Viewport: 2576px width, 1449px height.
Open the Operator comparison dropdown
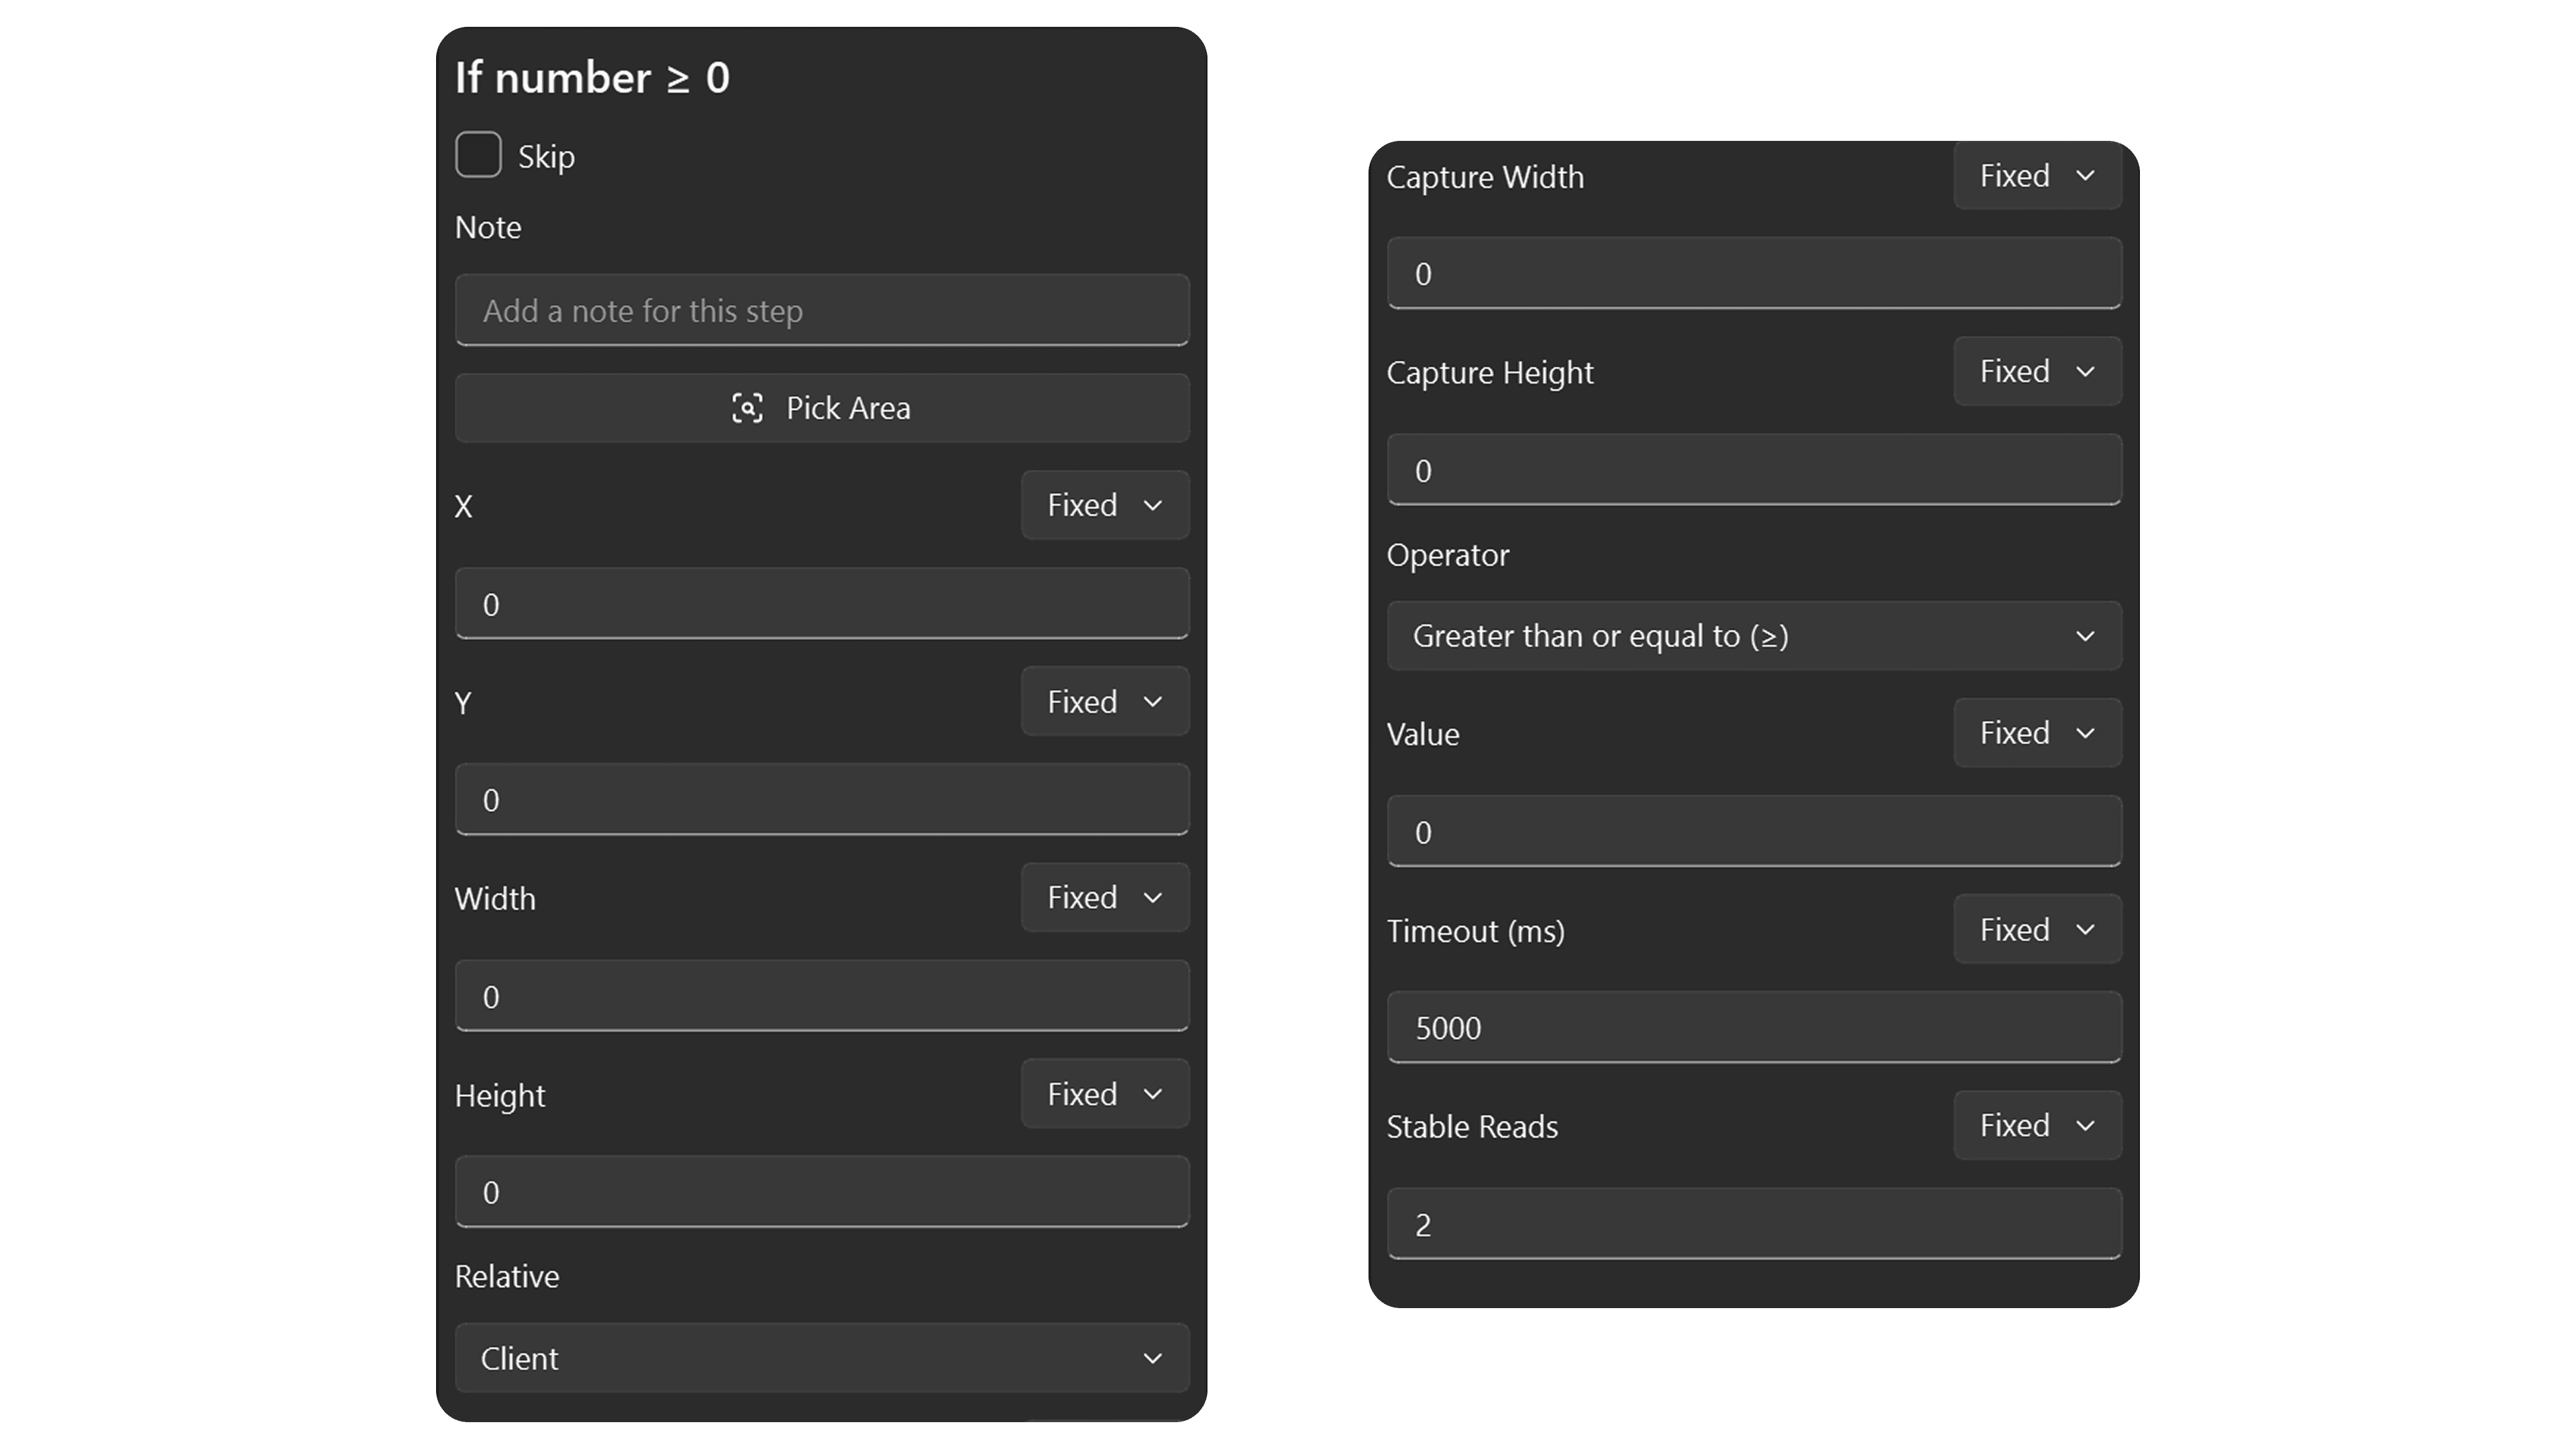tap(1754, 636)
